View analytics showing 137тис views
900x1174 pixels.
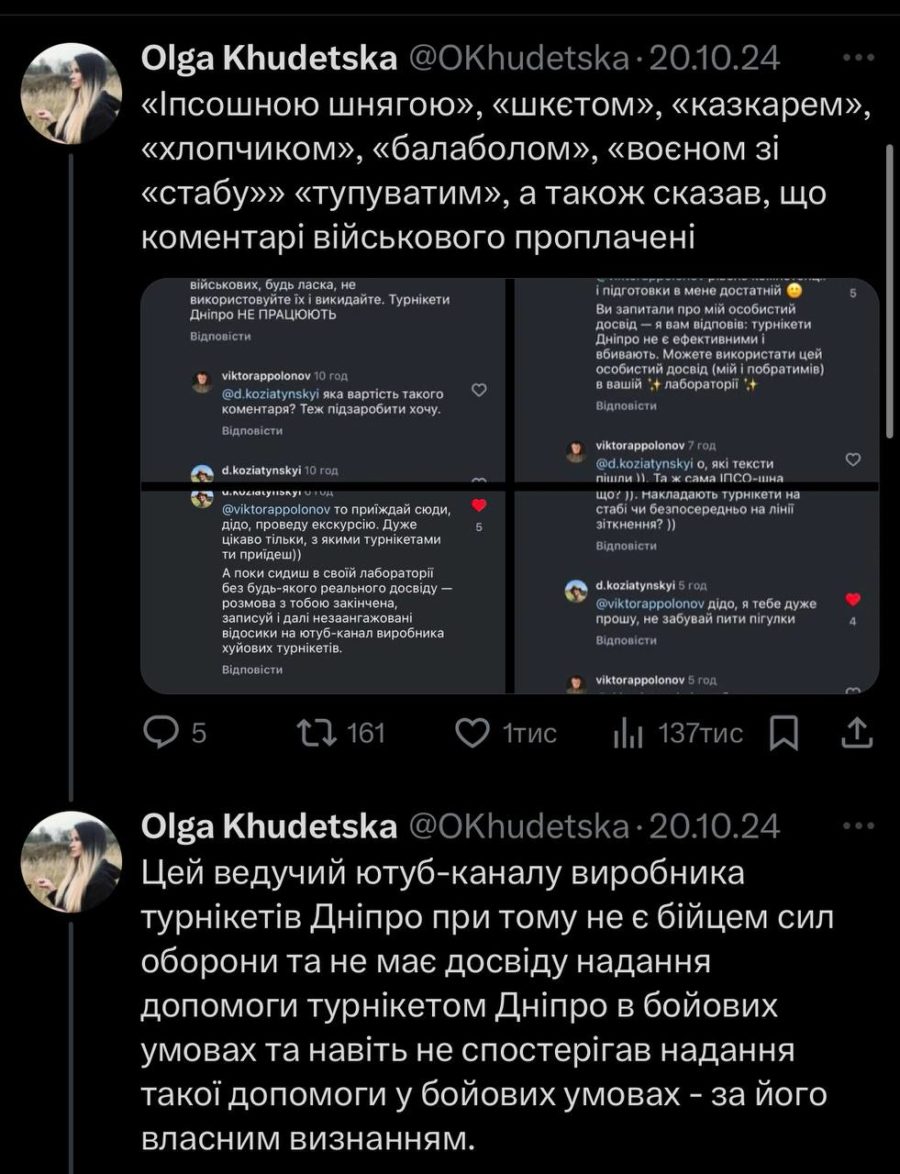[x=626, y=734]
